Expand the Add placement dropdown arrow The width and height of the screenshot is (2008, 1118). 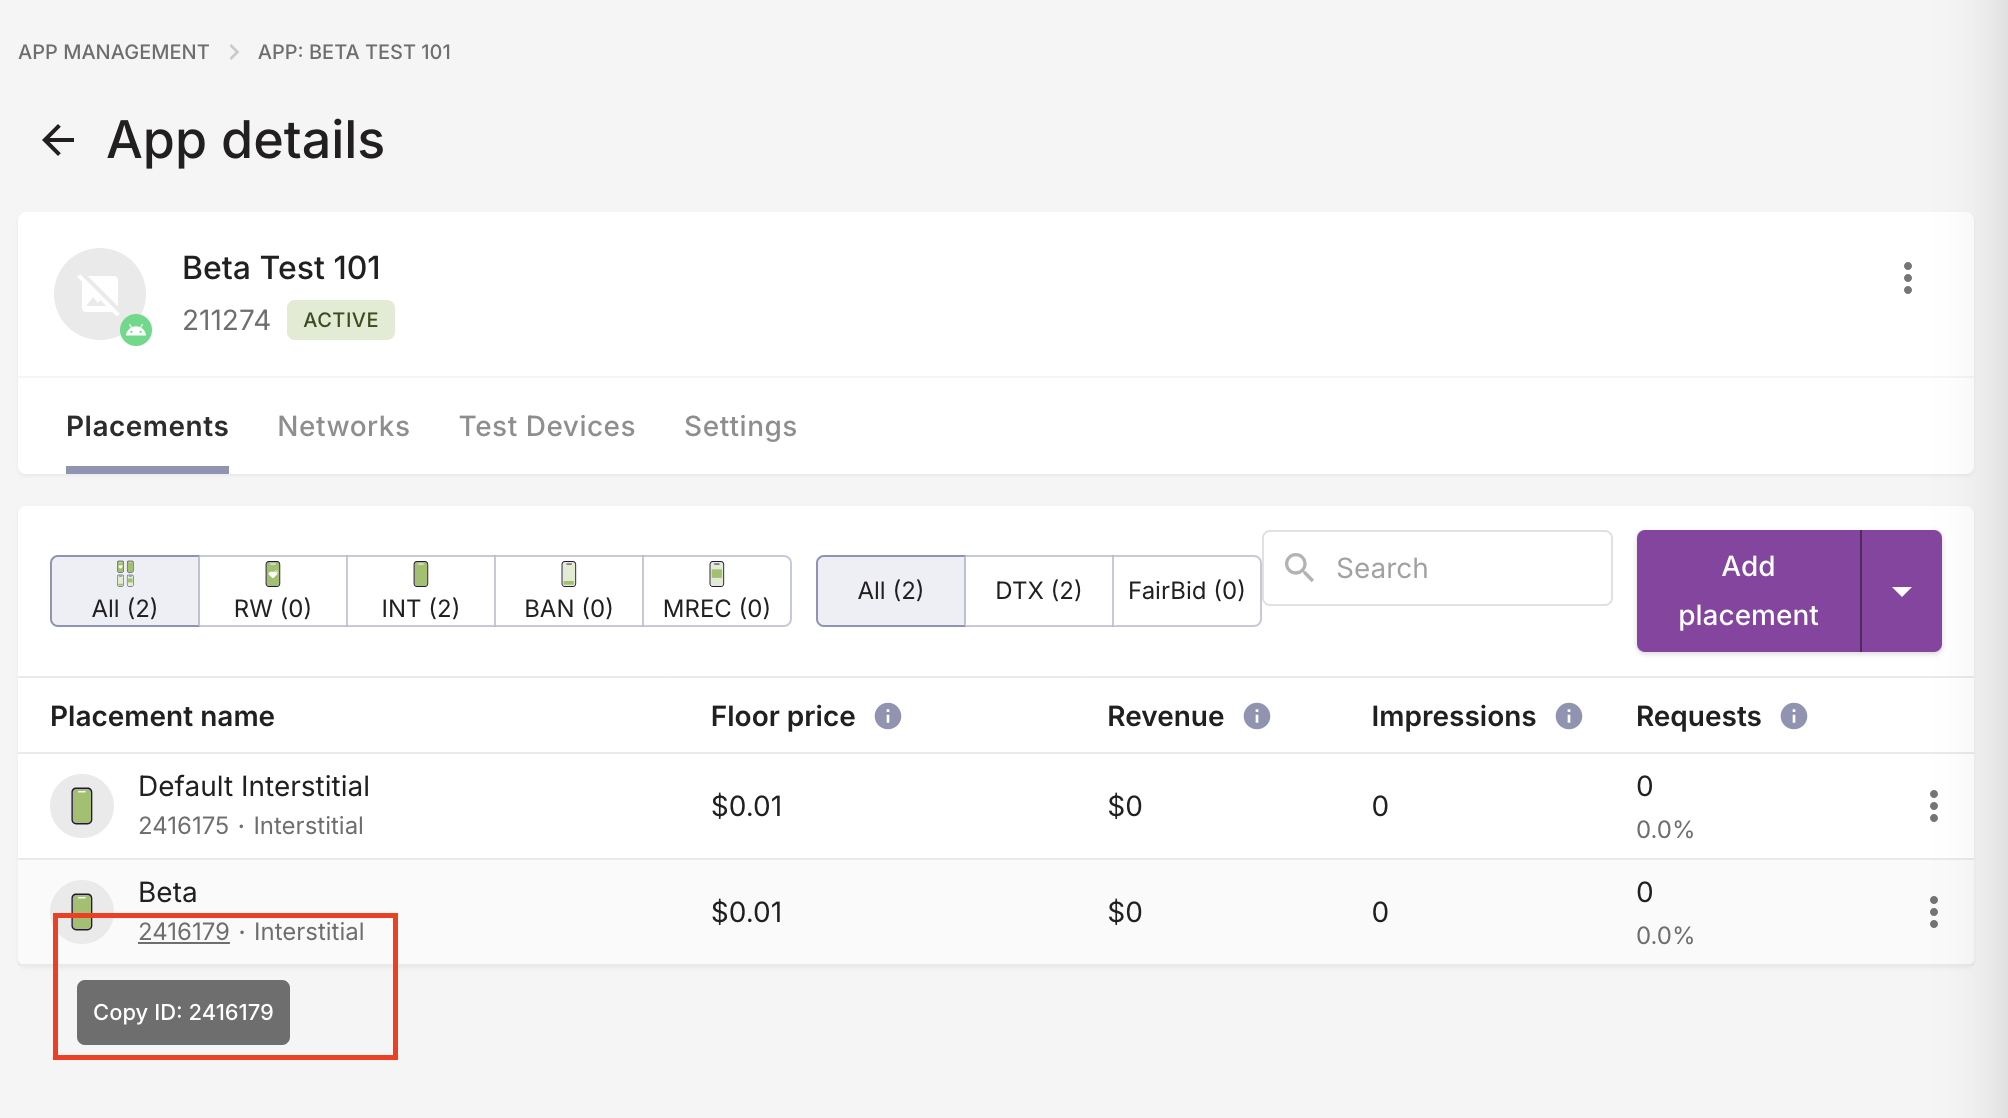1901,591
